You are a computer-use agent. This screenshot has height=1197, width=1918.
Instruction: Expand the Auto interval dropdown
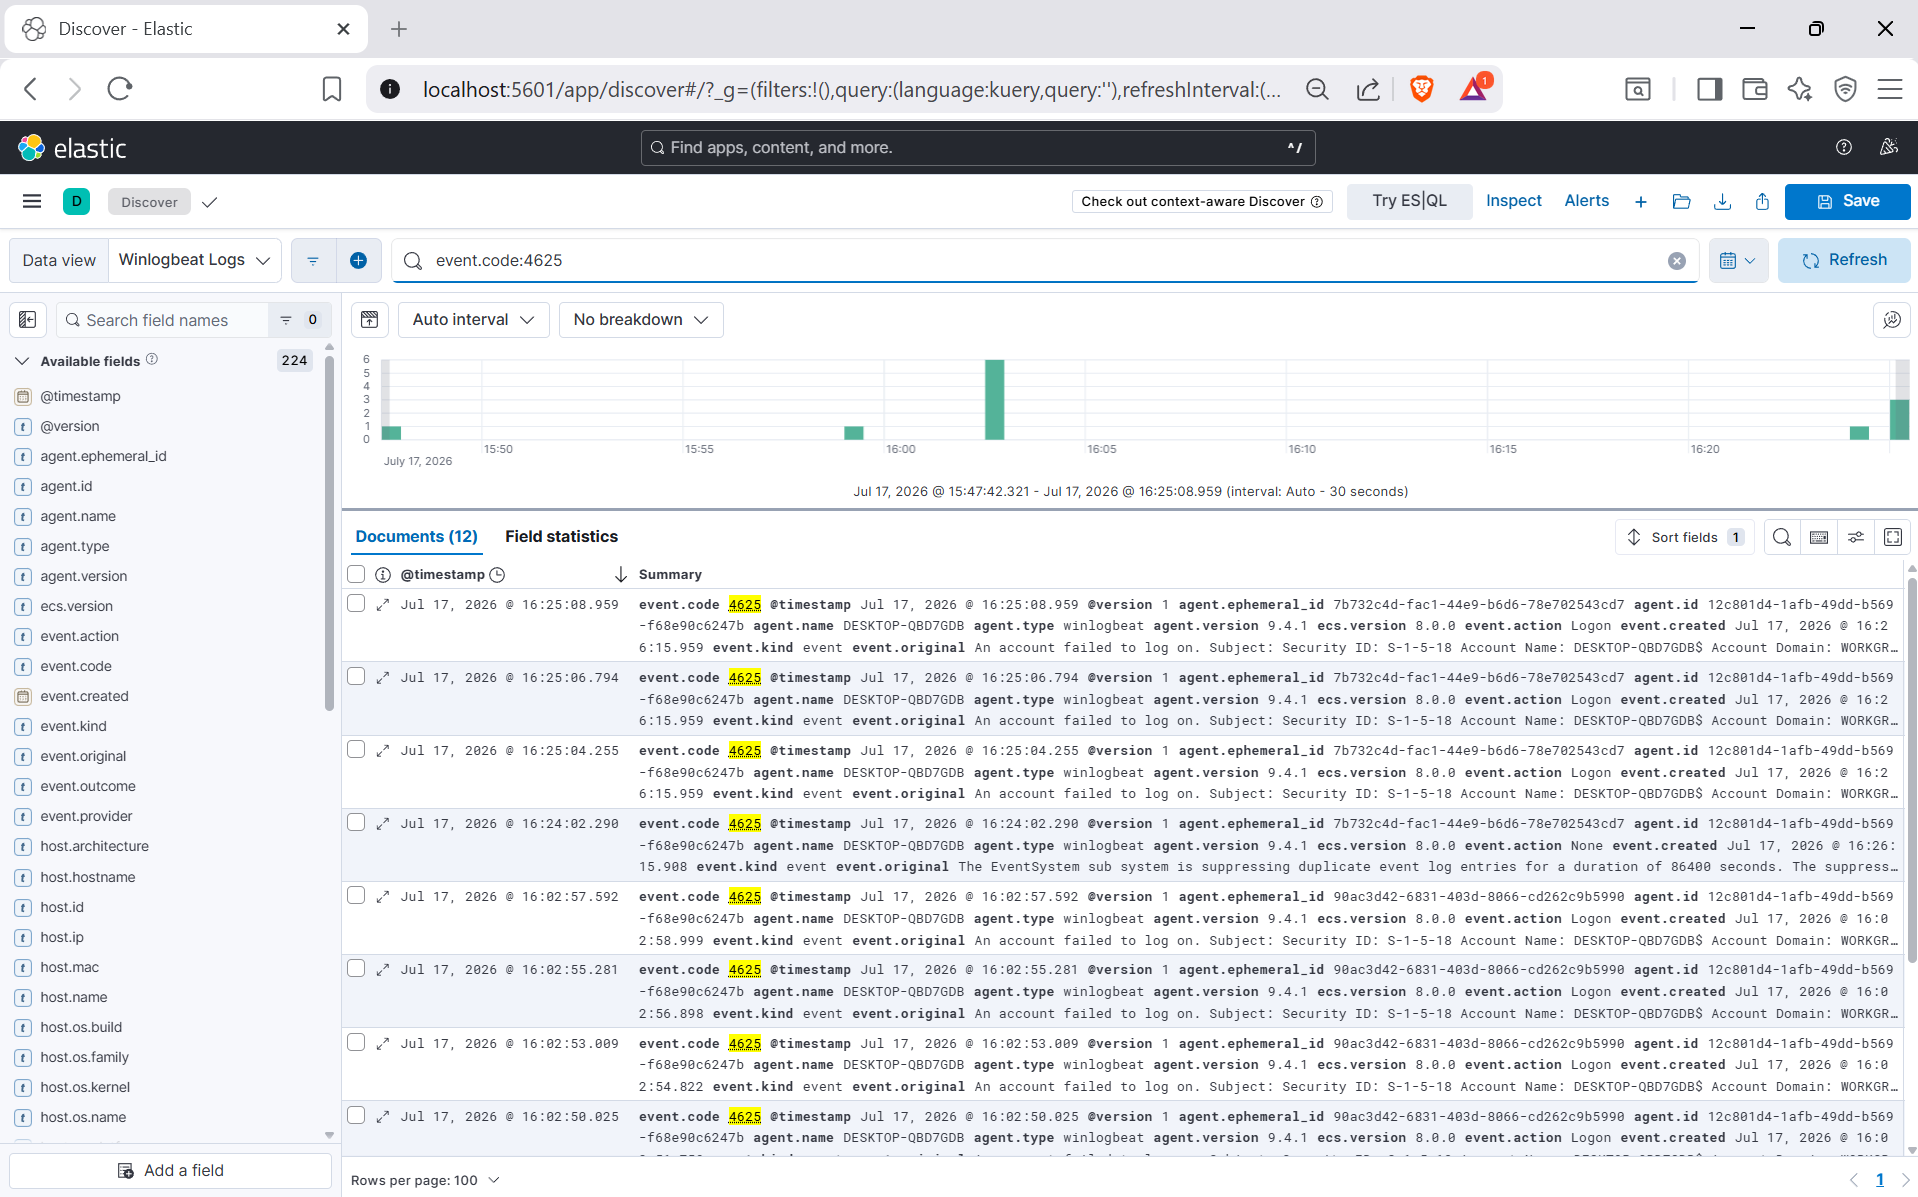point(473,320)
